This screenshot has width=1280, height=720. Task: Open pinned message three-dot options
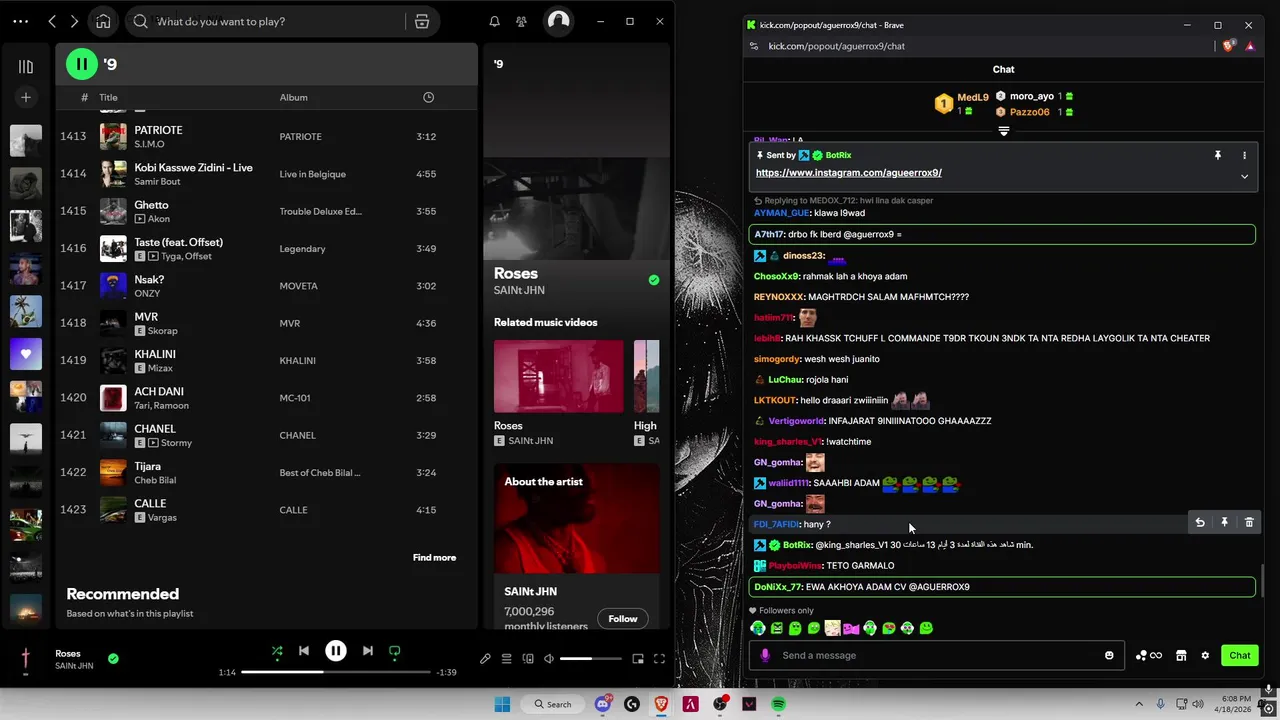[1244, 155]
